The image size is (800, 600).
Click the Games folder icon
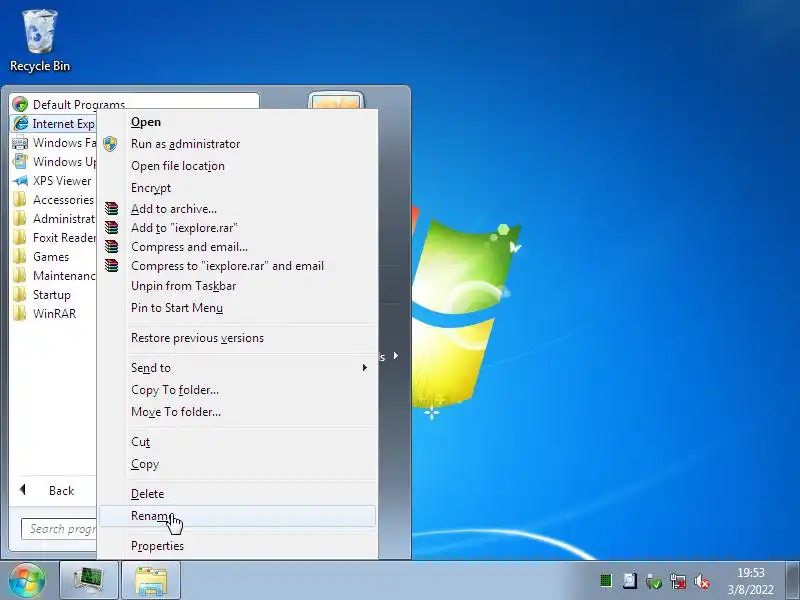pyautogui.click(x=20, y=257)
